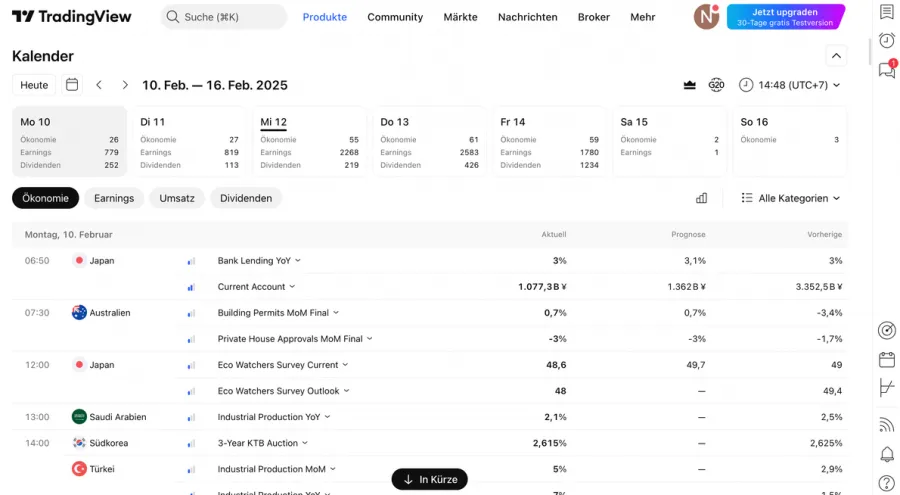Open watchlist panel in right sidebar
Screen dimensions: 900x495
[x=887, y=11]
